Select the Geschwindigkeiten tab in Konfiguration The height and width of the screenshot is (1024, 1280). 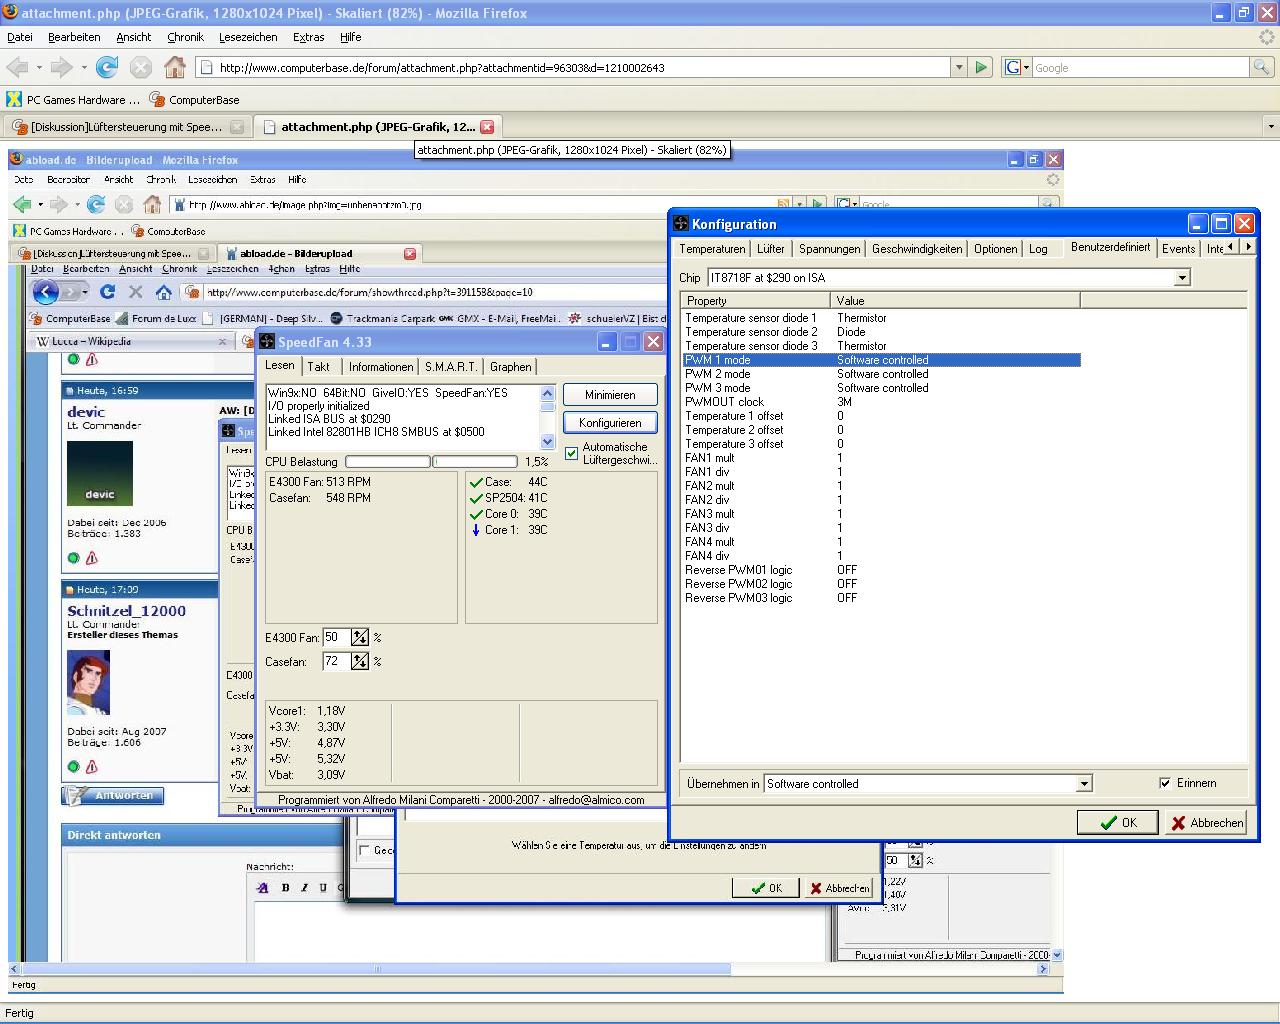pos(917,249)
